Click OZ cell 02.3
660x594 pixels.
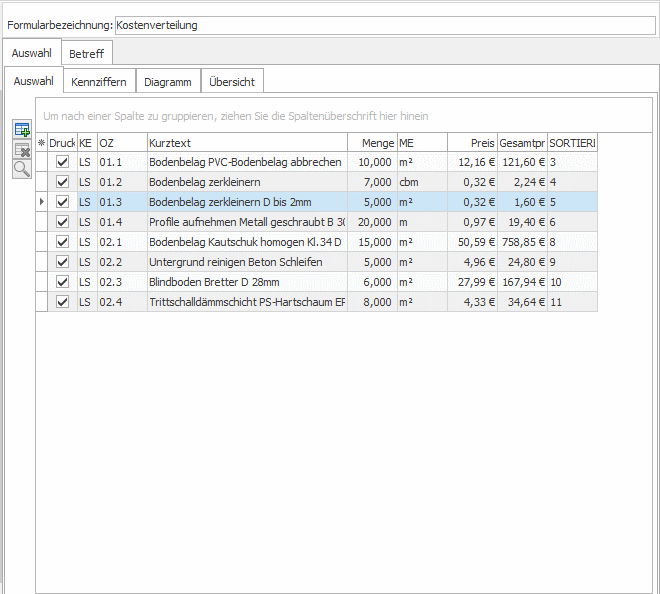(122, 282)
